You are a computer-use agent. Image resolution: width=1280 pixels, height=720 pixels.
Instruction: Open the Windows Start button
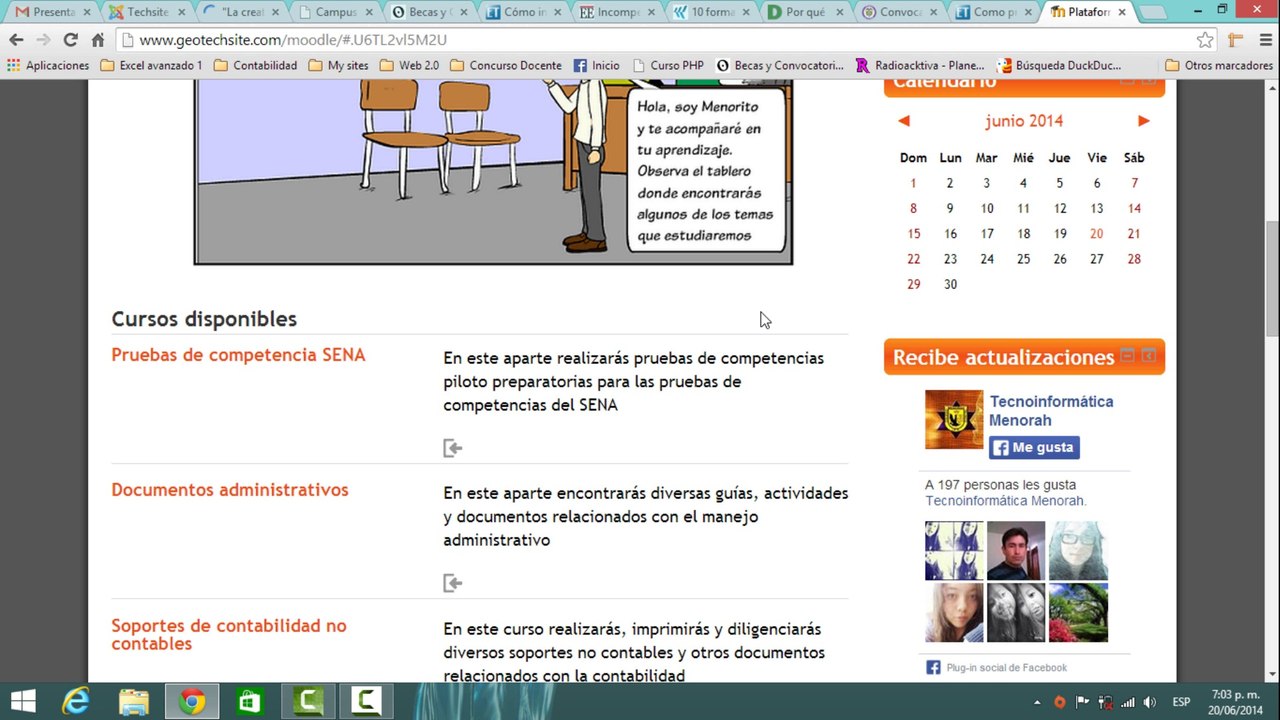pyautogui.click(x=22, y=701)
